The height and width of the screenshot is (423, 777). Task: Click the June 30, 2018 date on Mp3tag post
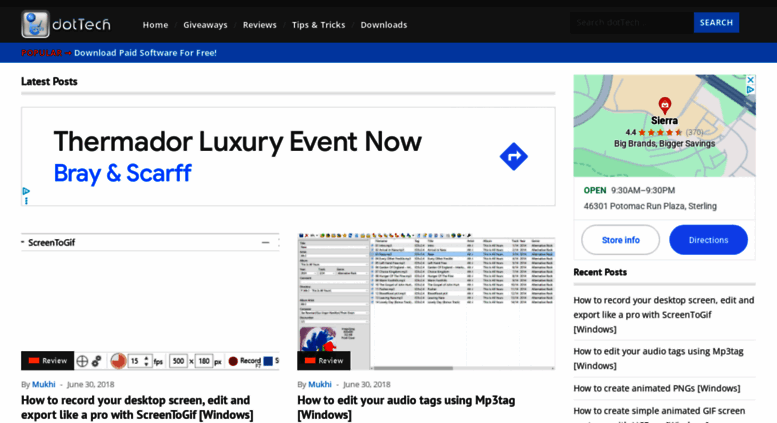tap(366, 384)
